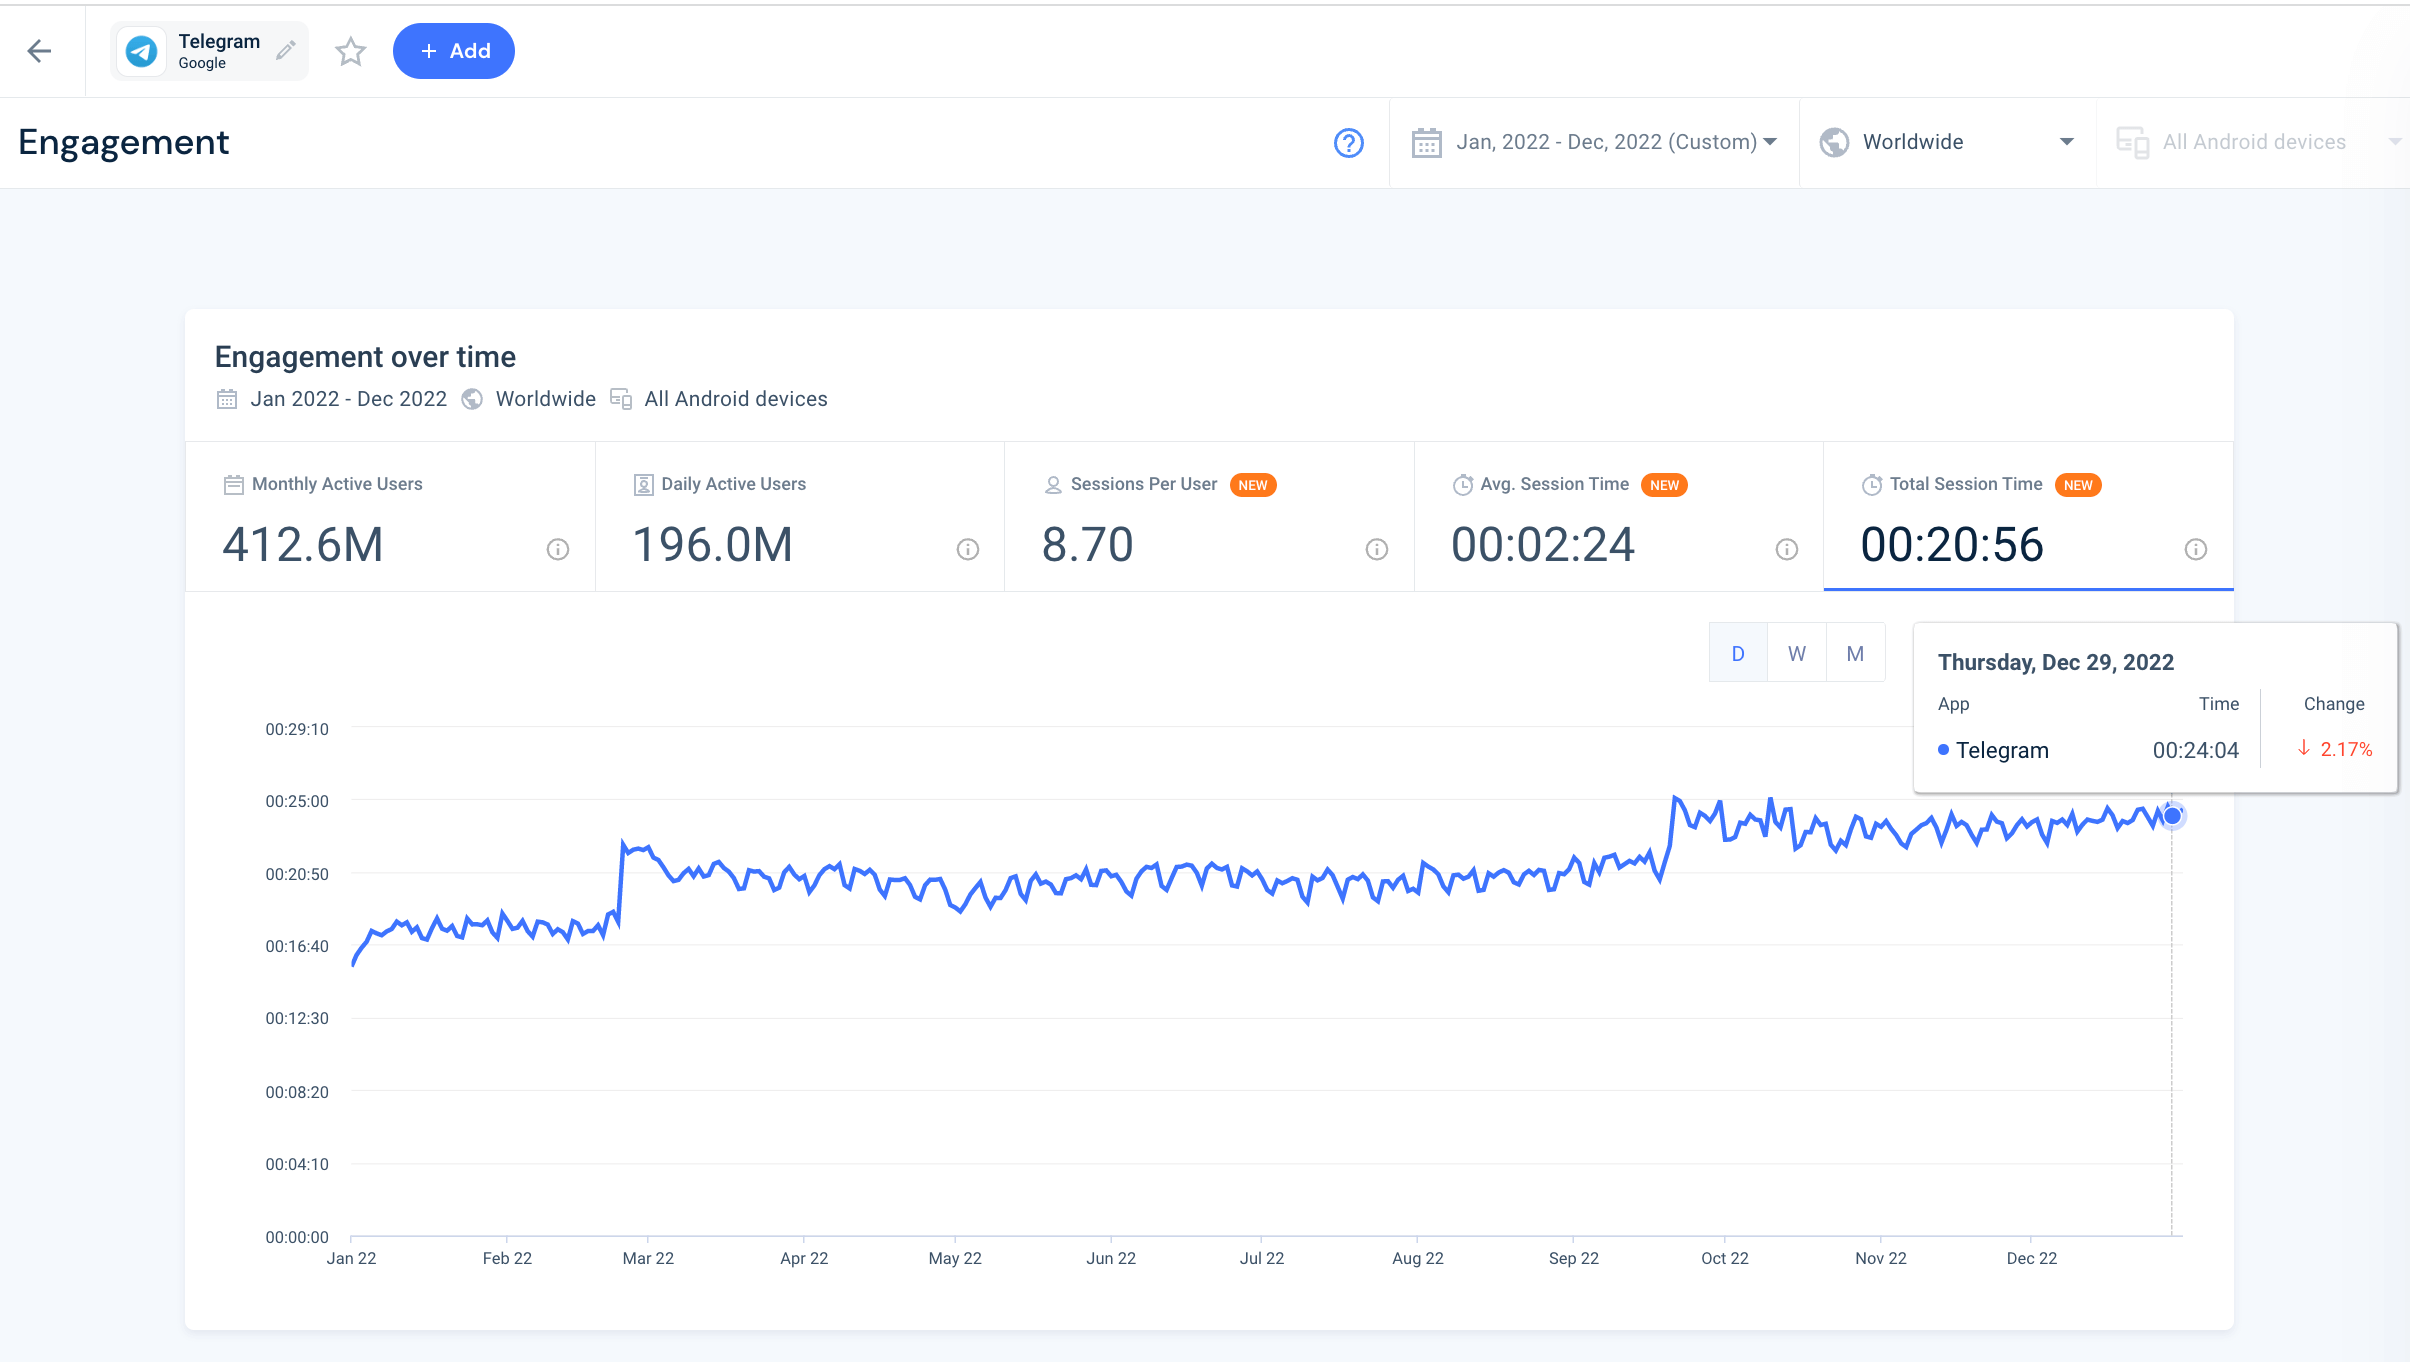Show info for Daily Active Users
The width and height of the screenshot is (2410, 1362).
968,549
